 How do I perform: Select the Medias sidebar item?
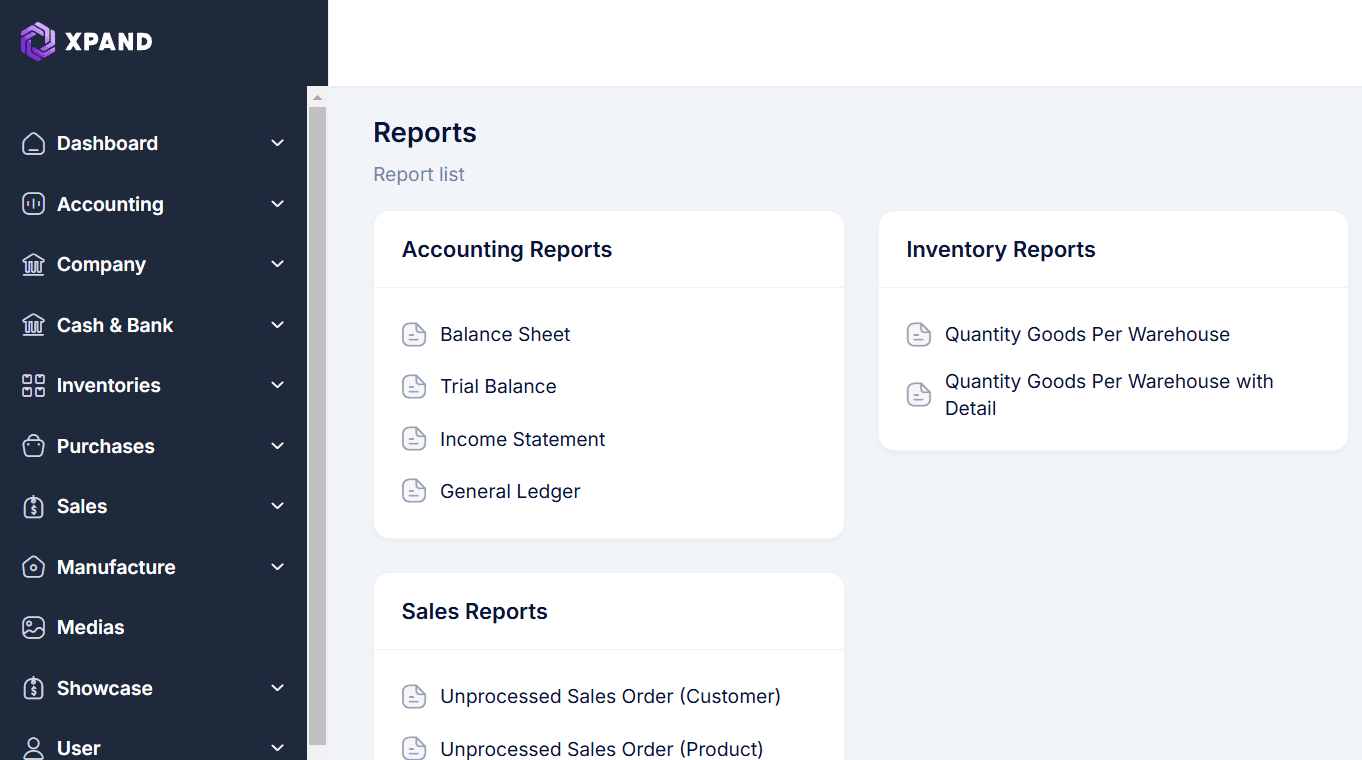point(90,628)
